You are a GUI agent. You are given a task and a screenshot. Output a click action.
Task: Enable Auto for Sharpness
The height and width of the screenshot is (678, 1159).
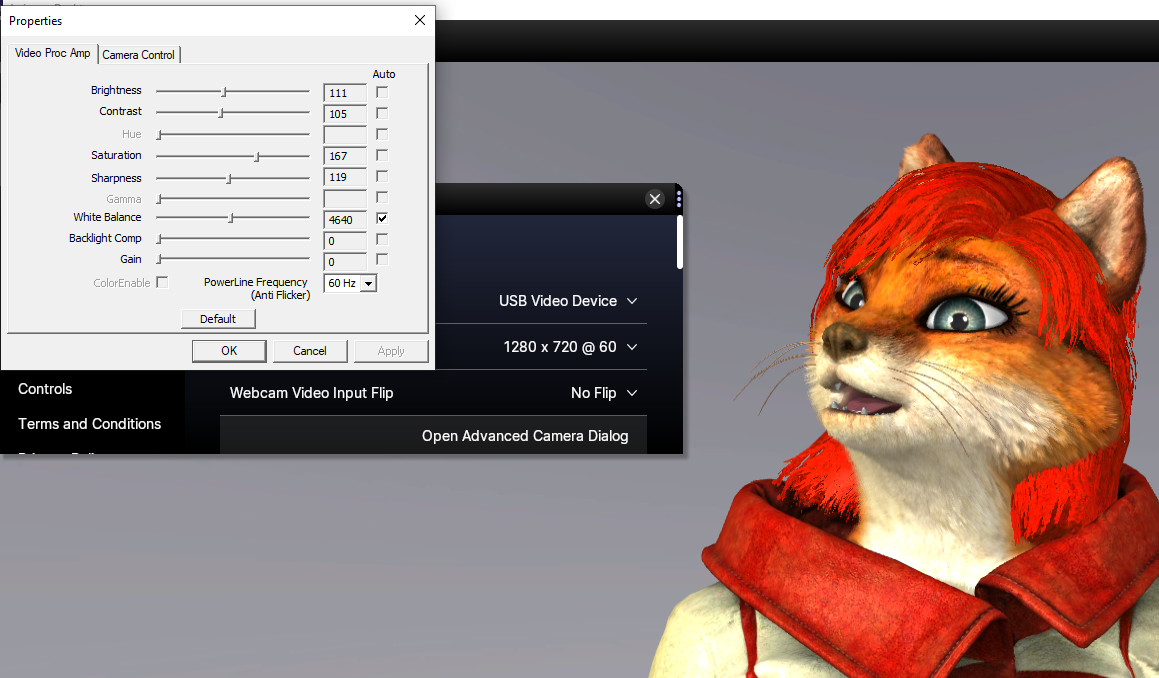click(x=382, y=176)
